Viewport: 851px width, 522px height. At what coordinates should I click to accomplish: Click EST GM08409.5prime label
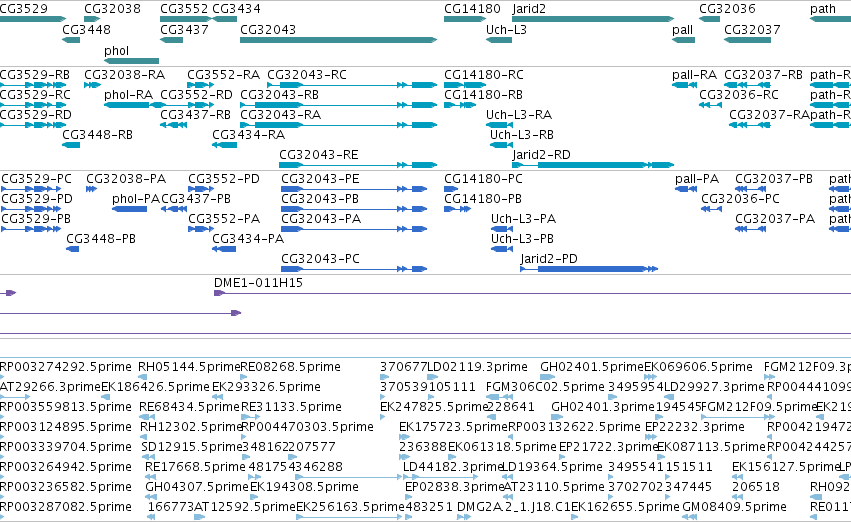pos(734,507)
